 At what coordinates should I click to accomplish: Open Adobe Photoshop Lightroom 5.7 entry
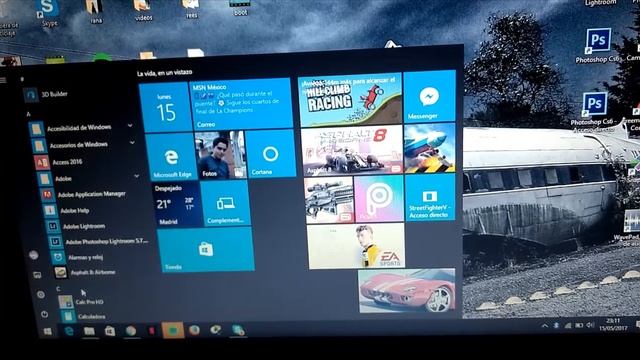[x=99, y=242]
